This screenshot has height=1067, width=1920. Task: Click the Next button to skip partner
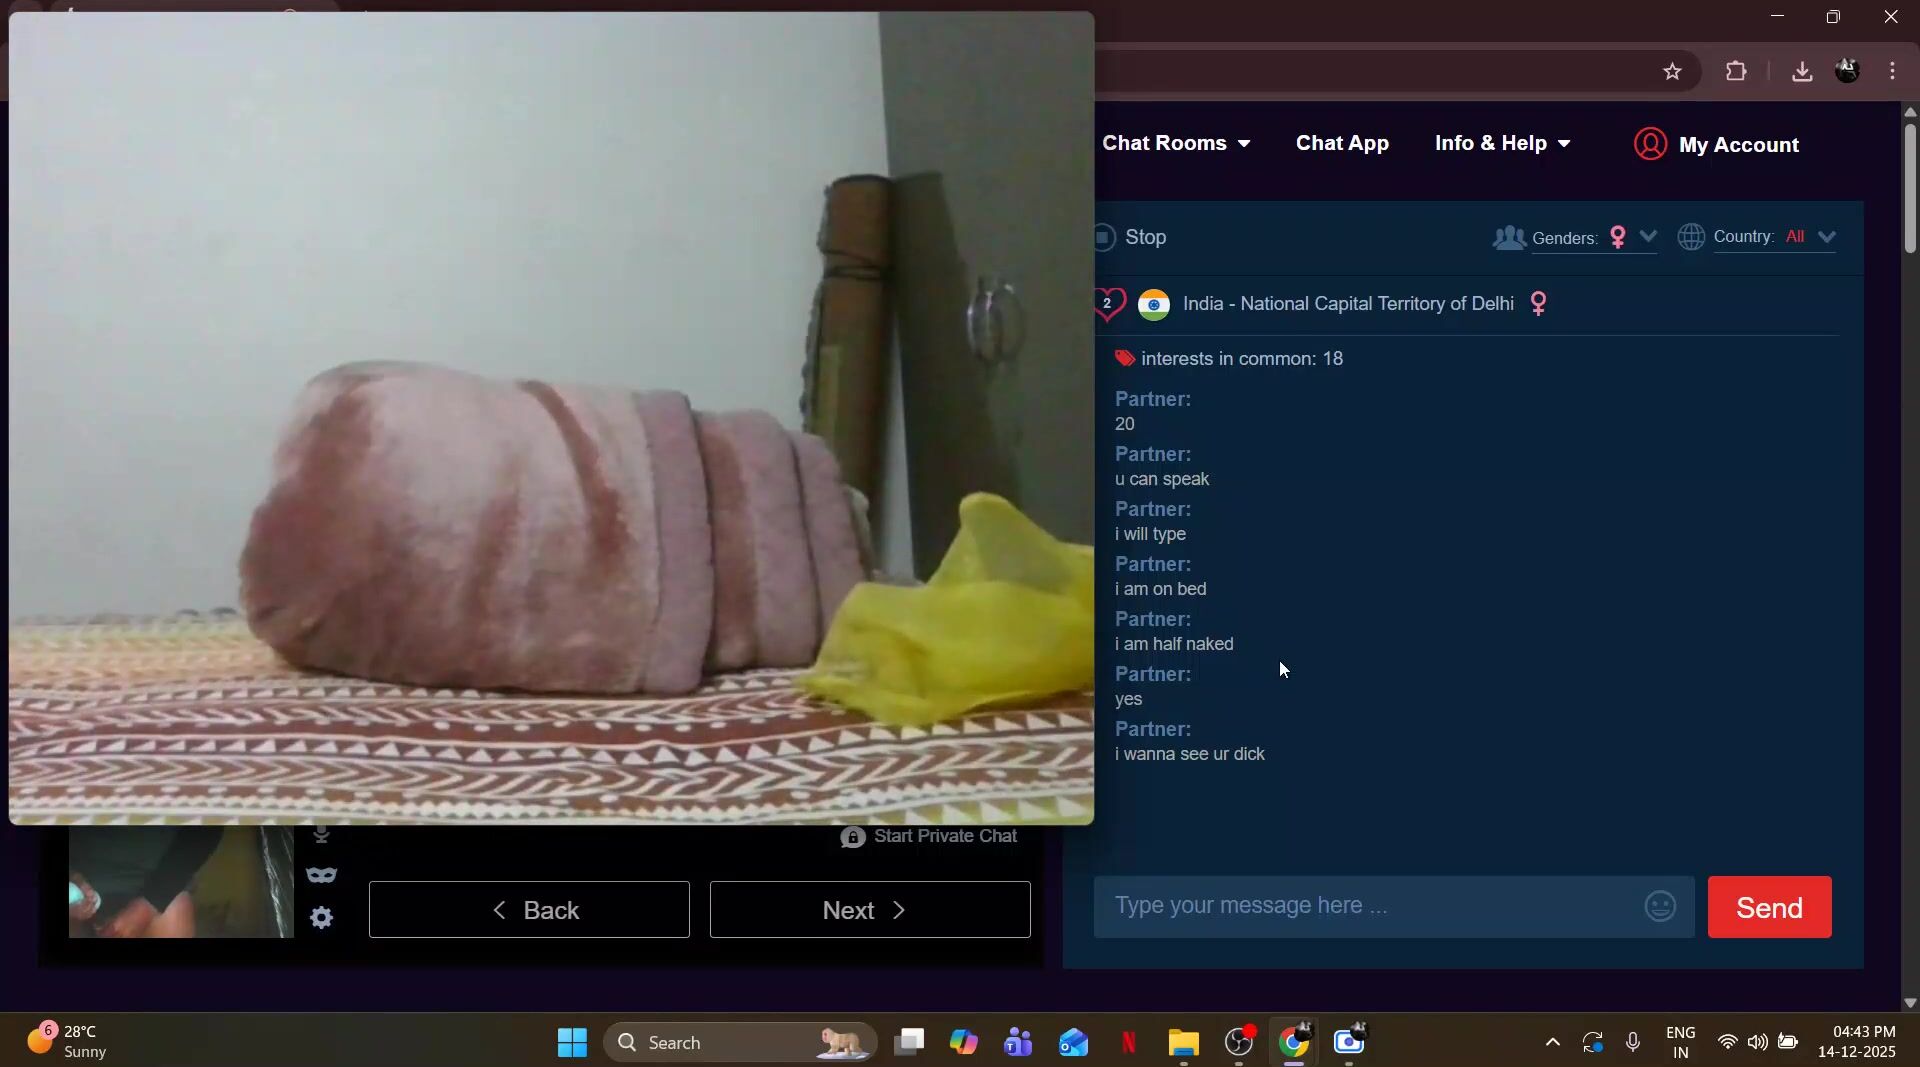(869, 910)
